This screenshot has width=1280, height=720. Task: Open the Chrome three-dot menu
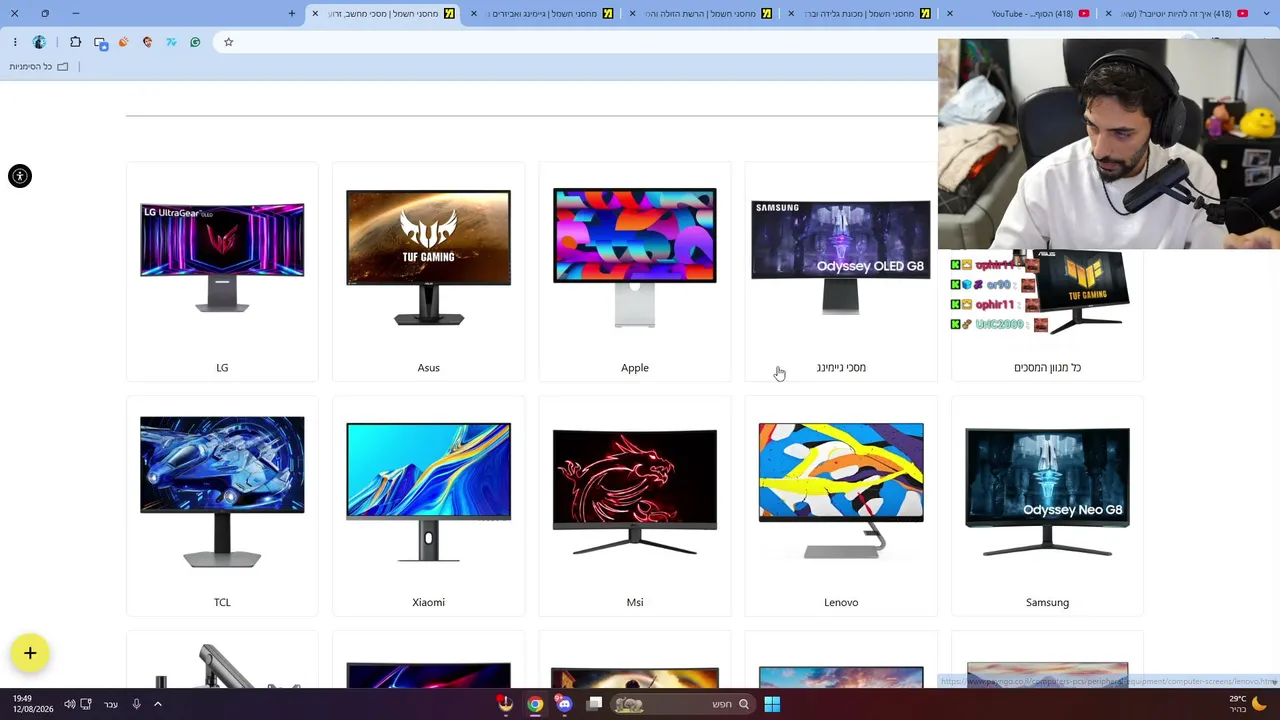[x=15, y=42]
